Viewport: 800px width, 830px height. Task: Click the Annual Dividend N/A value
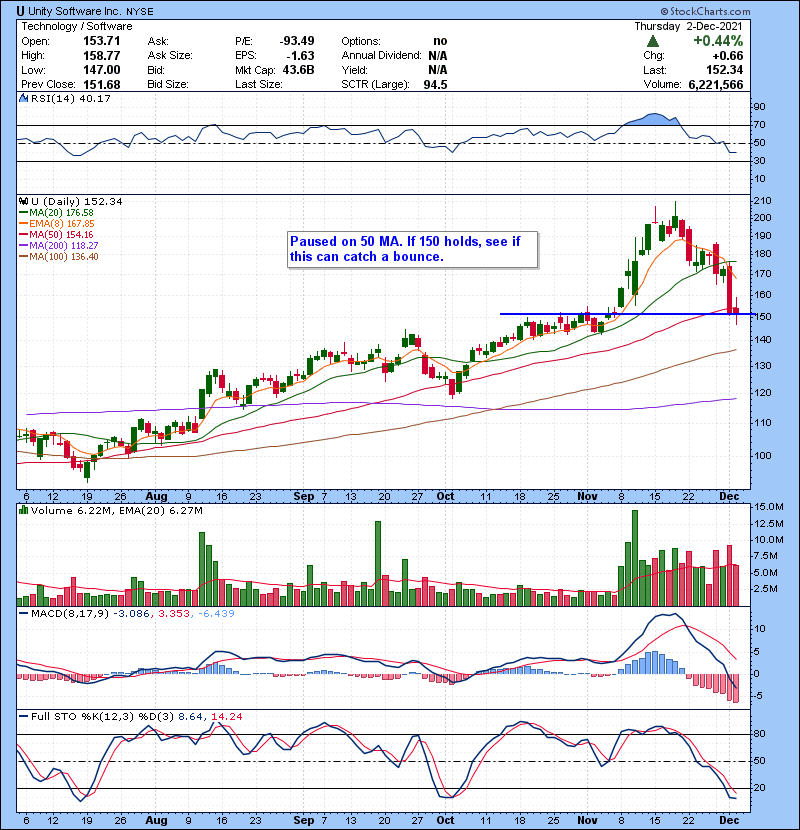438,56
